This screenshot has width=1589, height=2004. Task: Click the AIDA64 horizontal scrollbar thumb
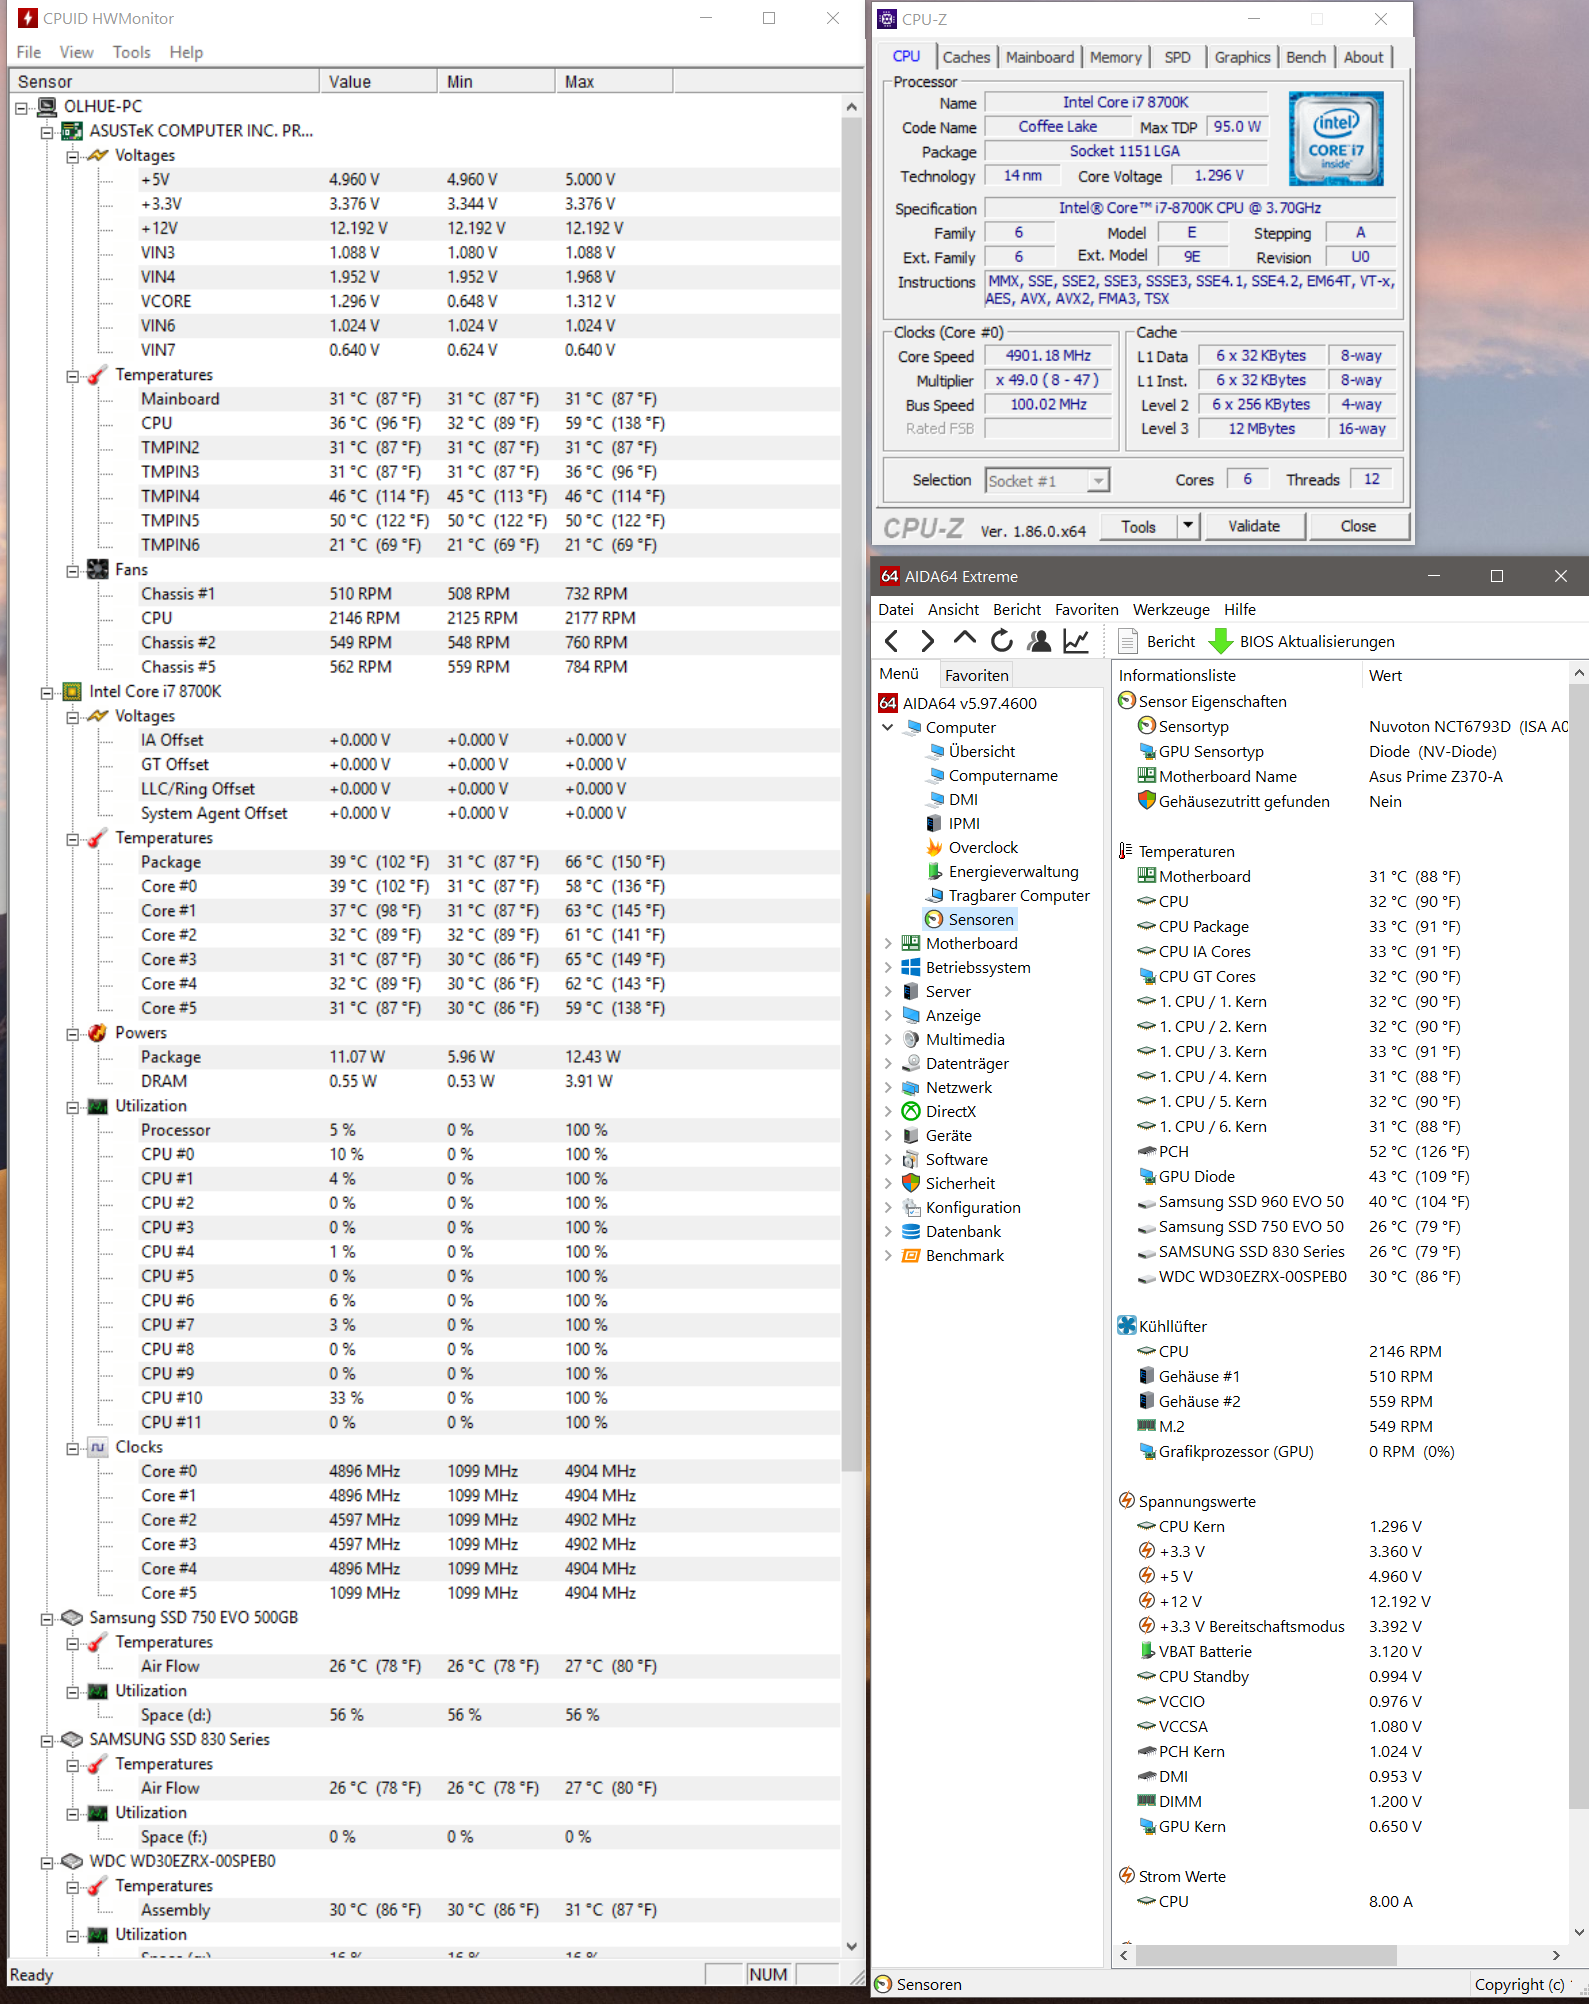[x=1264, y=1954]
